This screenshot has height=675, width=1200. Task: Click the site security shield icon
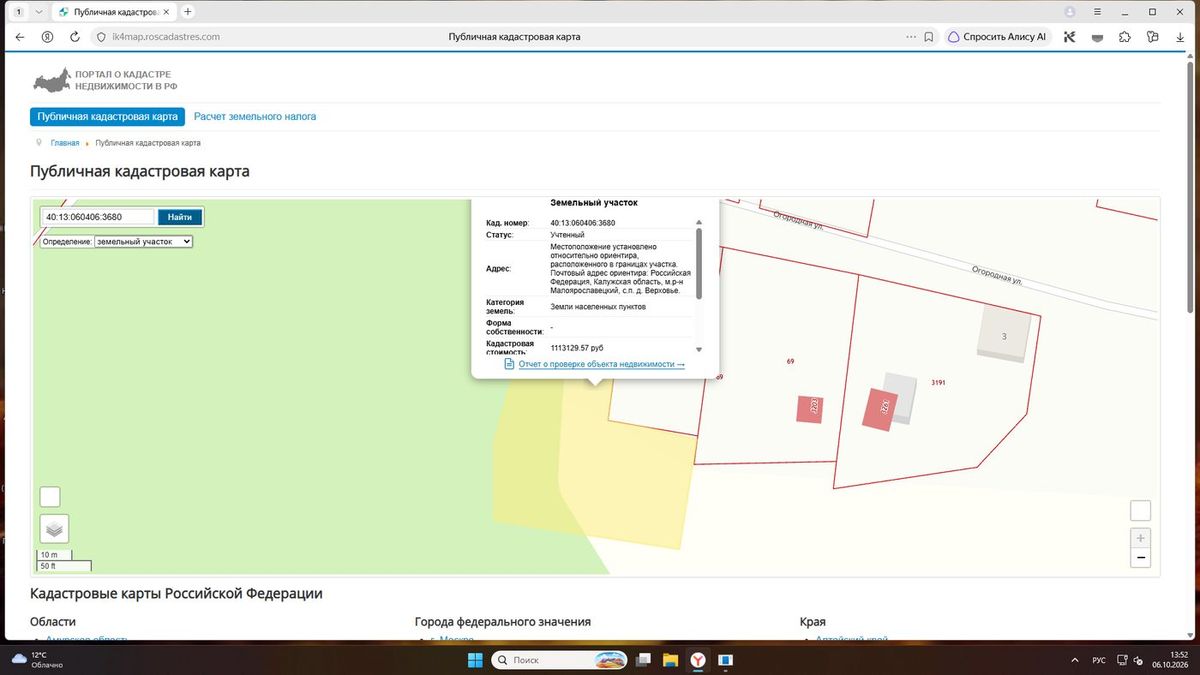[x=100, y=37]
